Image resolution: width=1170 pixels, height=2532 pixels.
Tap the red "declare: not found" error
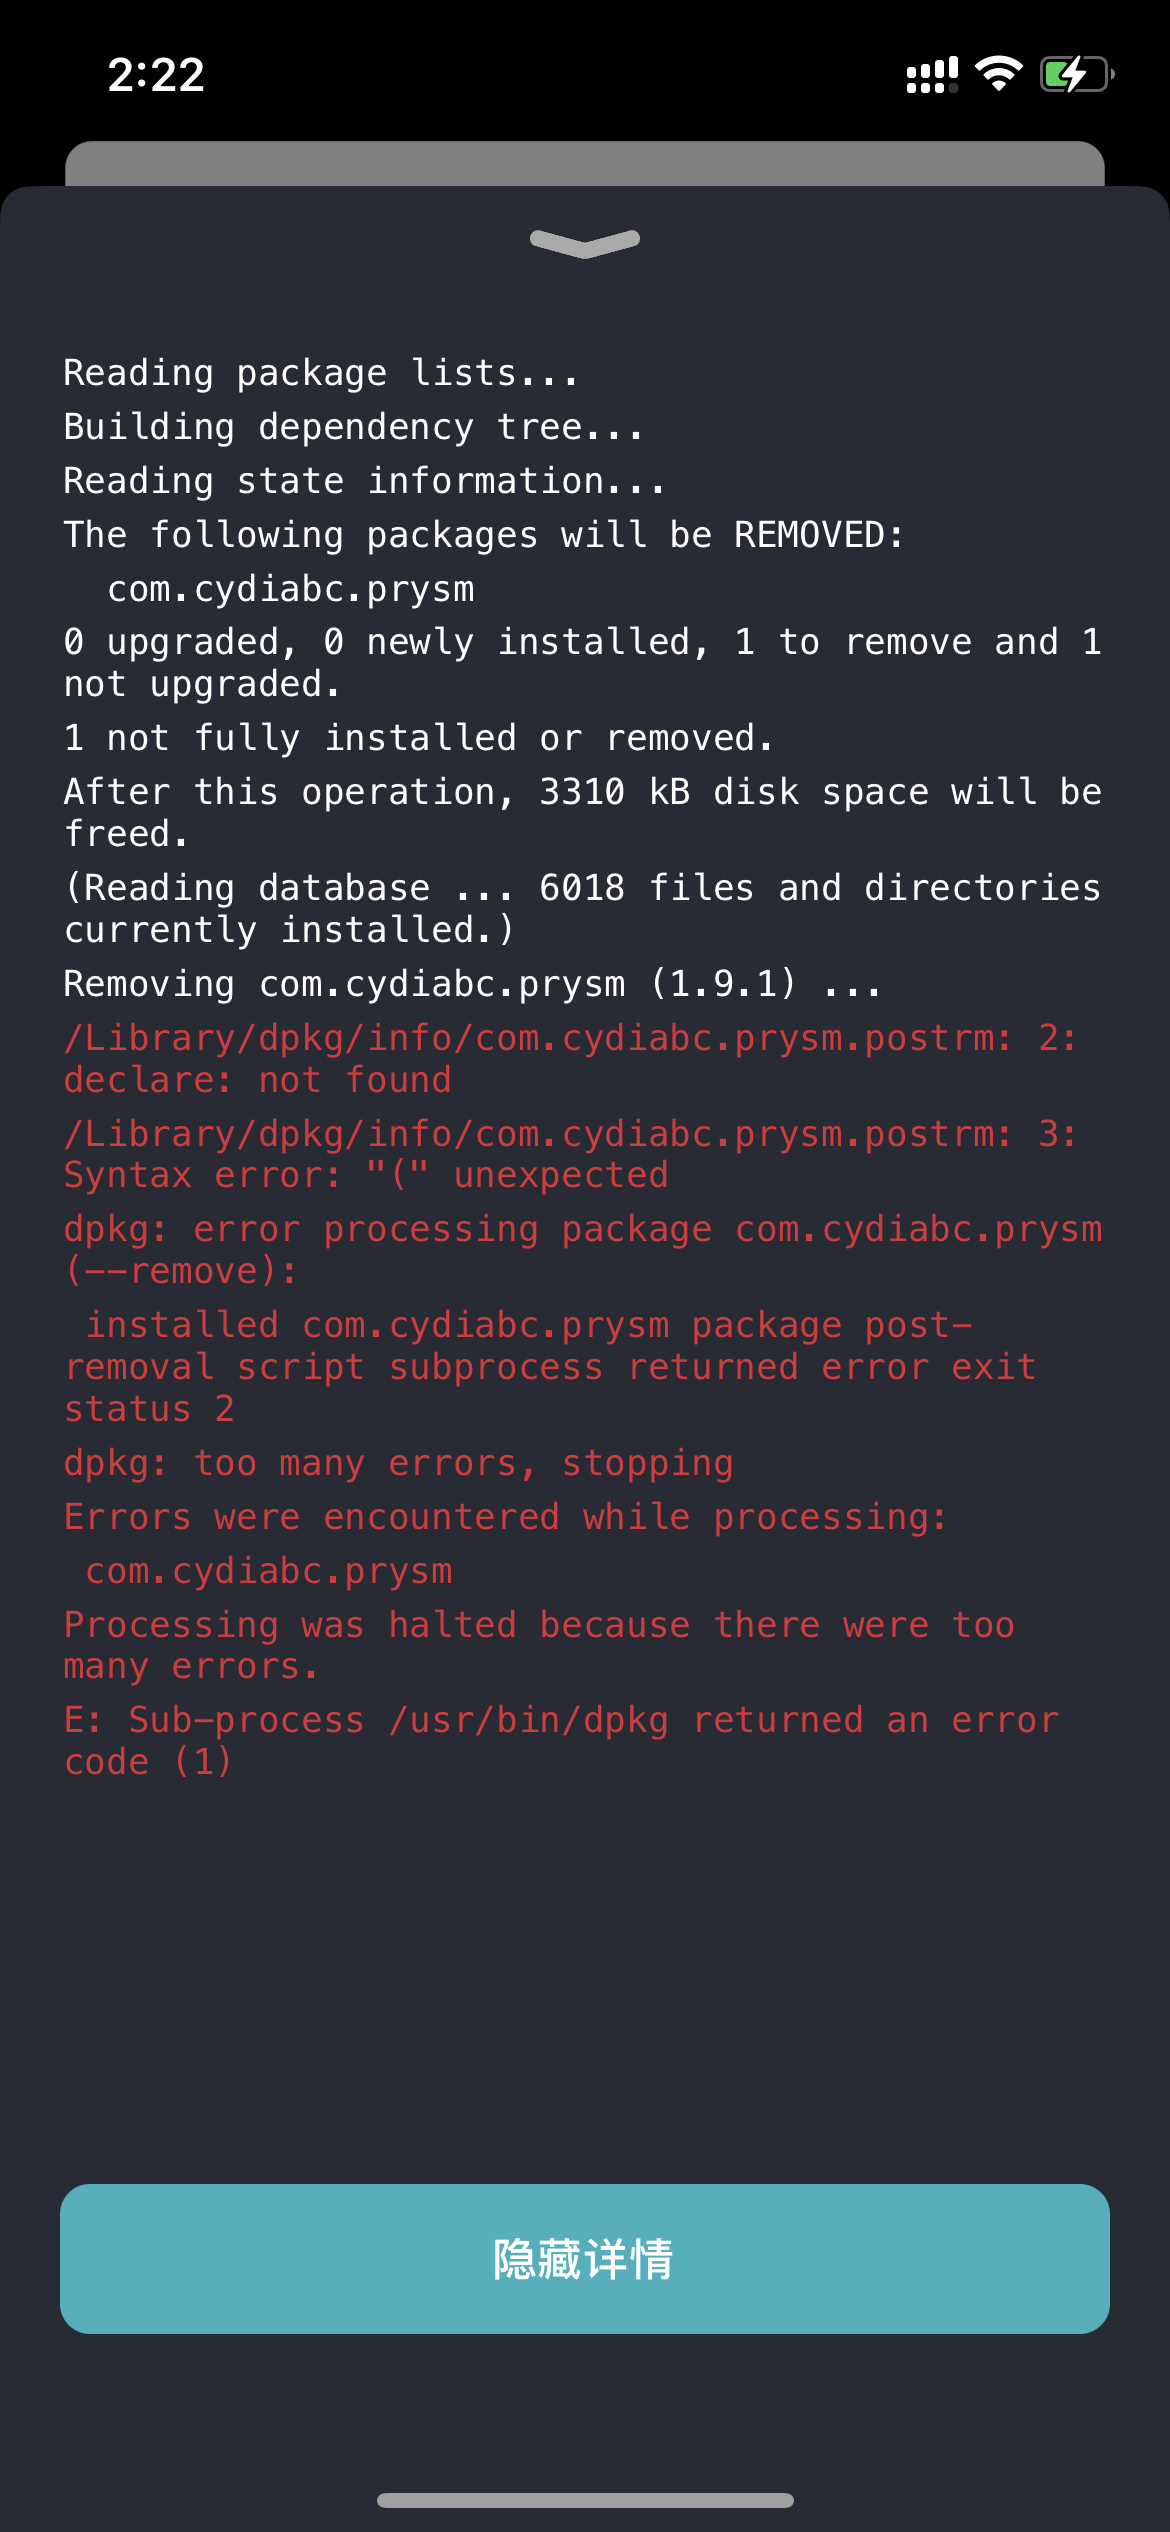258,1080
